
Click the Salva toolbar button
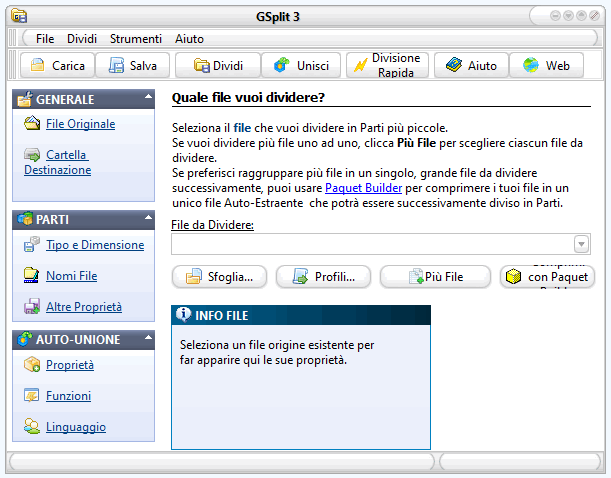coord(133,65)
